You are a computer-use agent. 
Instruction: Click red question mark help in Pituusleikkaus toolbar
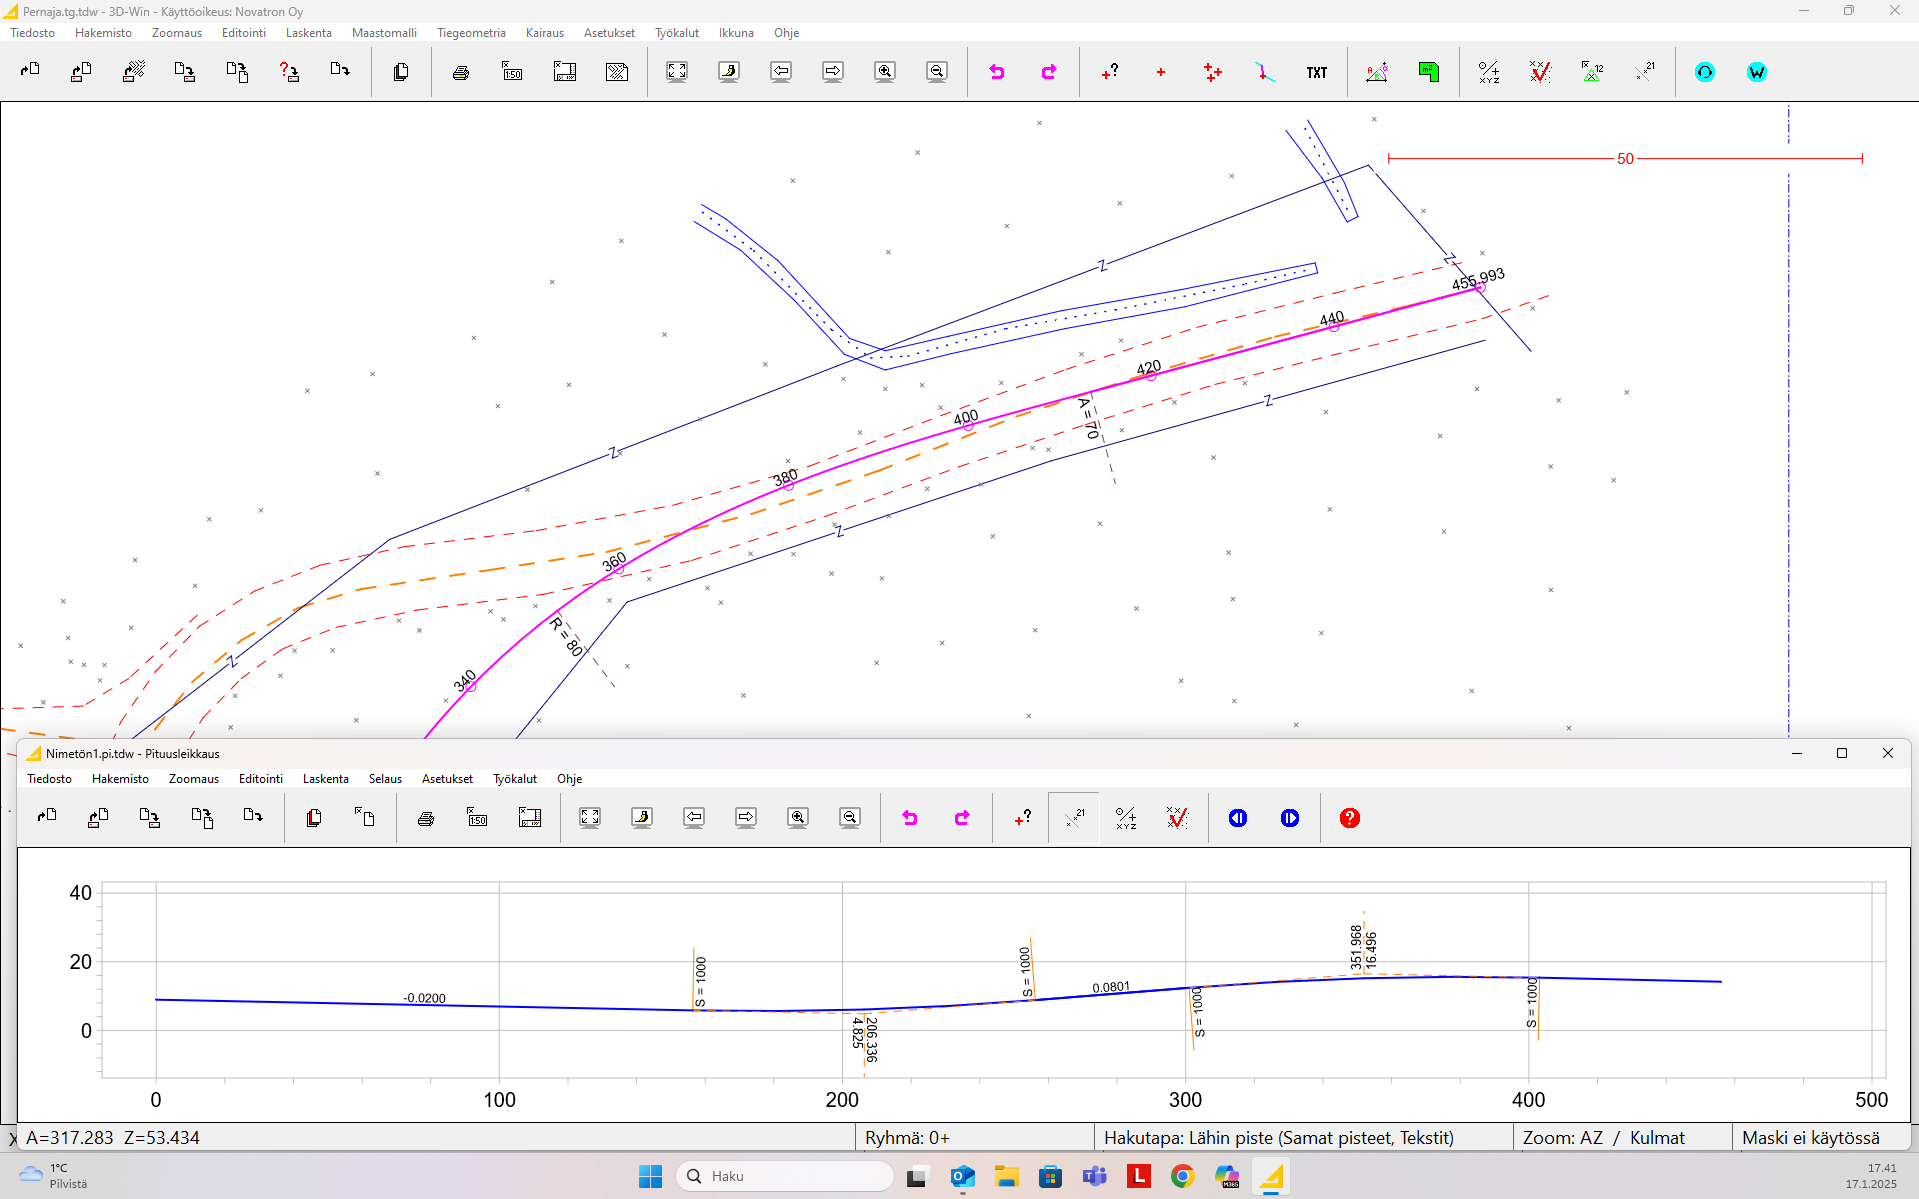[1349, 818]
